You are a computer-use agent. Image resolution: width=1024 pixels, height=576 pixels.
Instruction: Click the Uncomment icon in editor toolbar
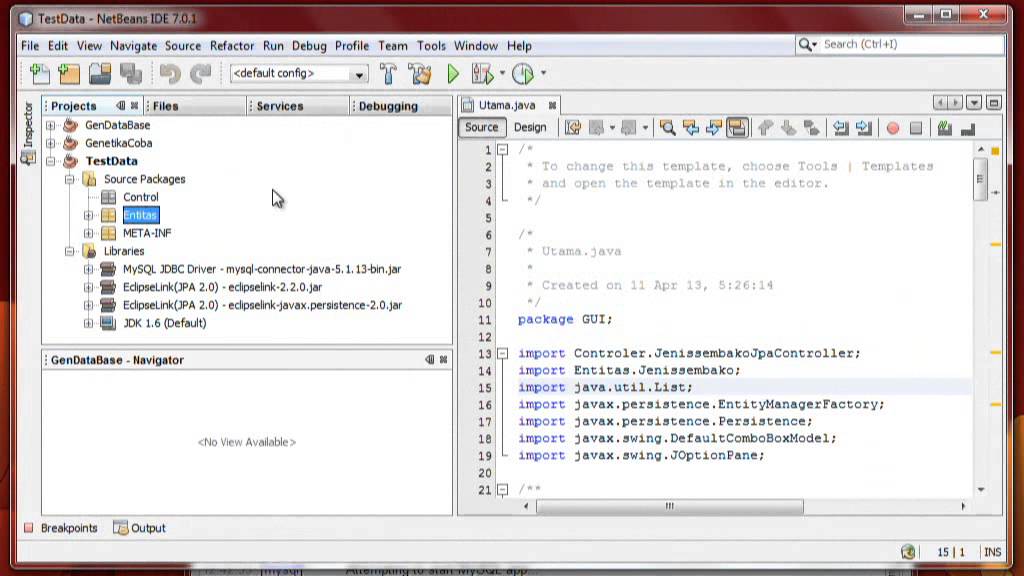click(x=968, y=128)
